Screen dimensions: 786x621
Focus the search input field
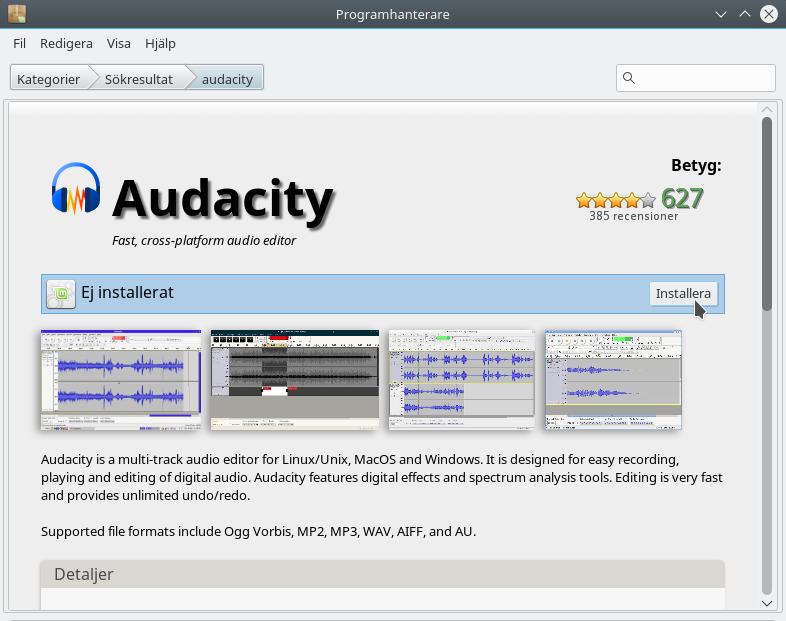tap(695, 78)
